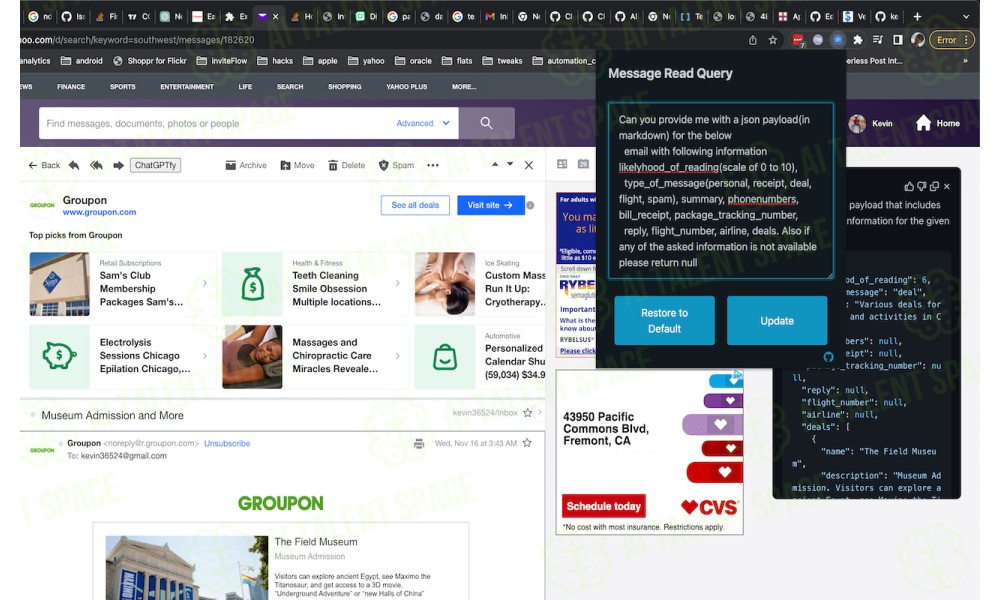Click the ChatGPTfy button
1000x600 pixels.
click(x=155, y=165)
